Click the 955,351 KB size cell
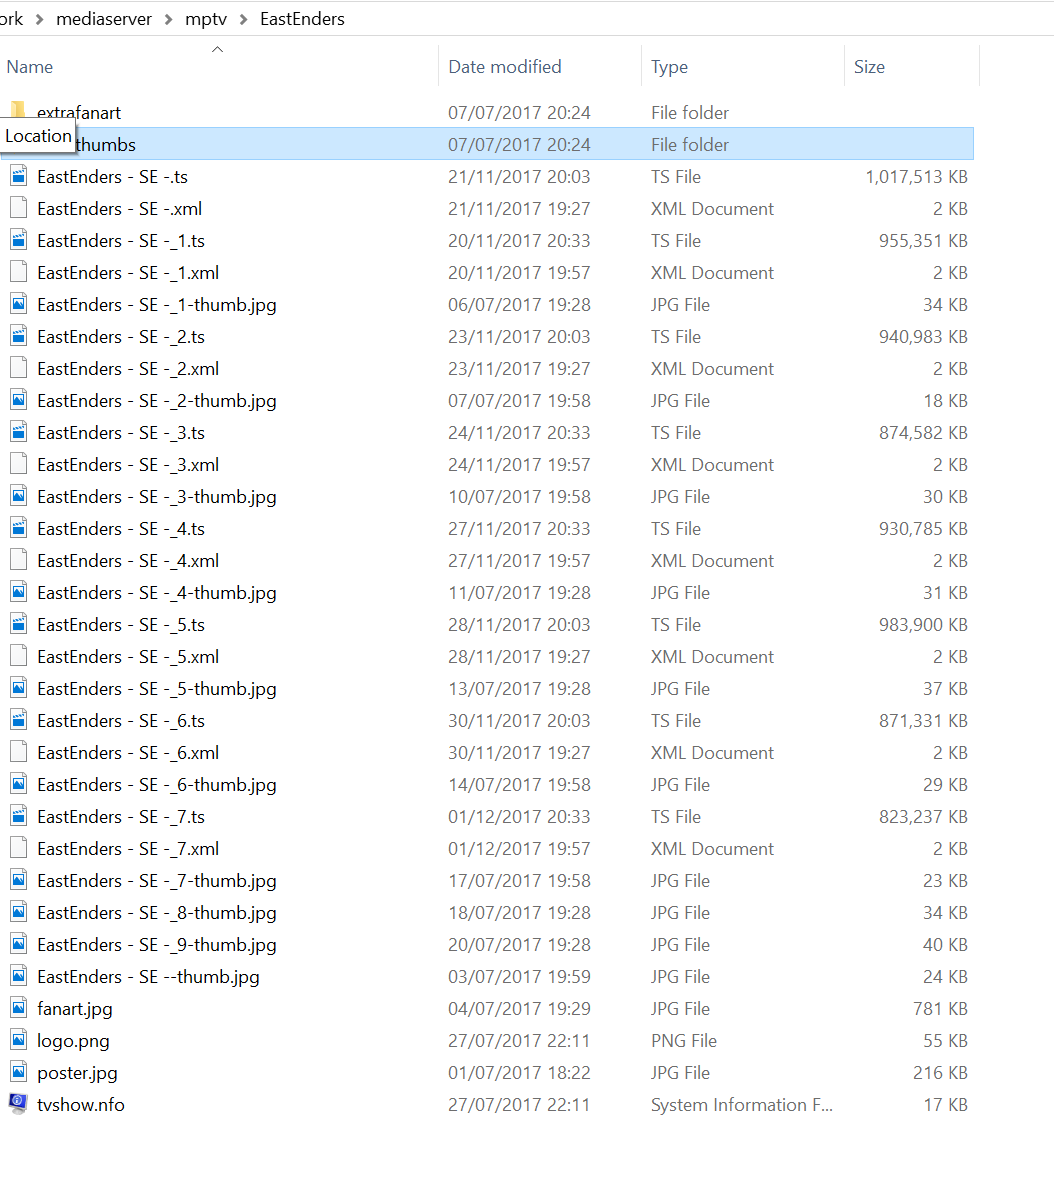 [x=923, y=241]
